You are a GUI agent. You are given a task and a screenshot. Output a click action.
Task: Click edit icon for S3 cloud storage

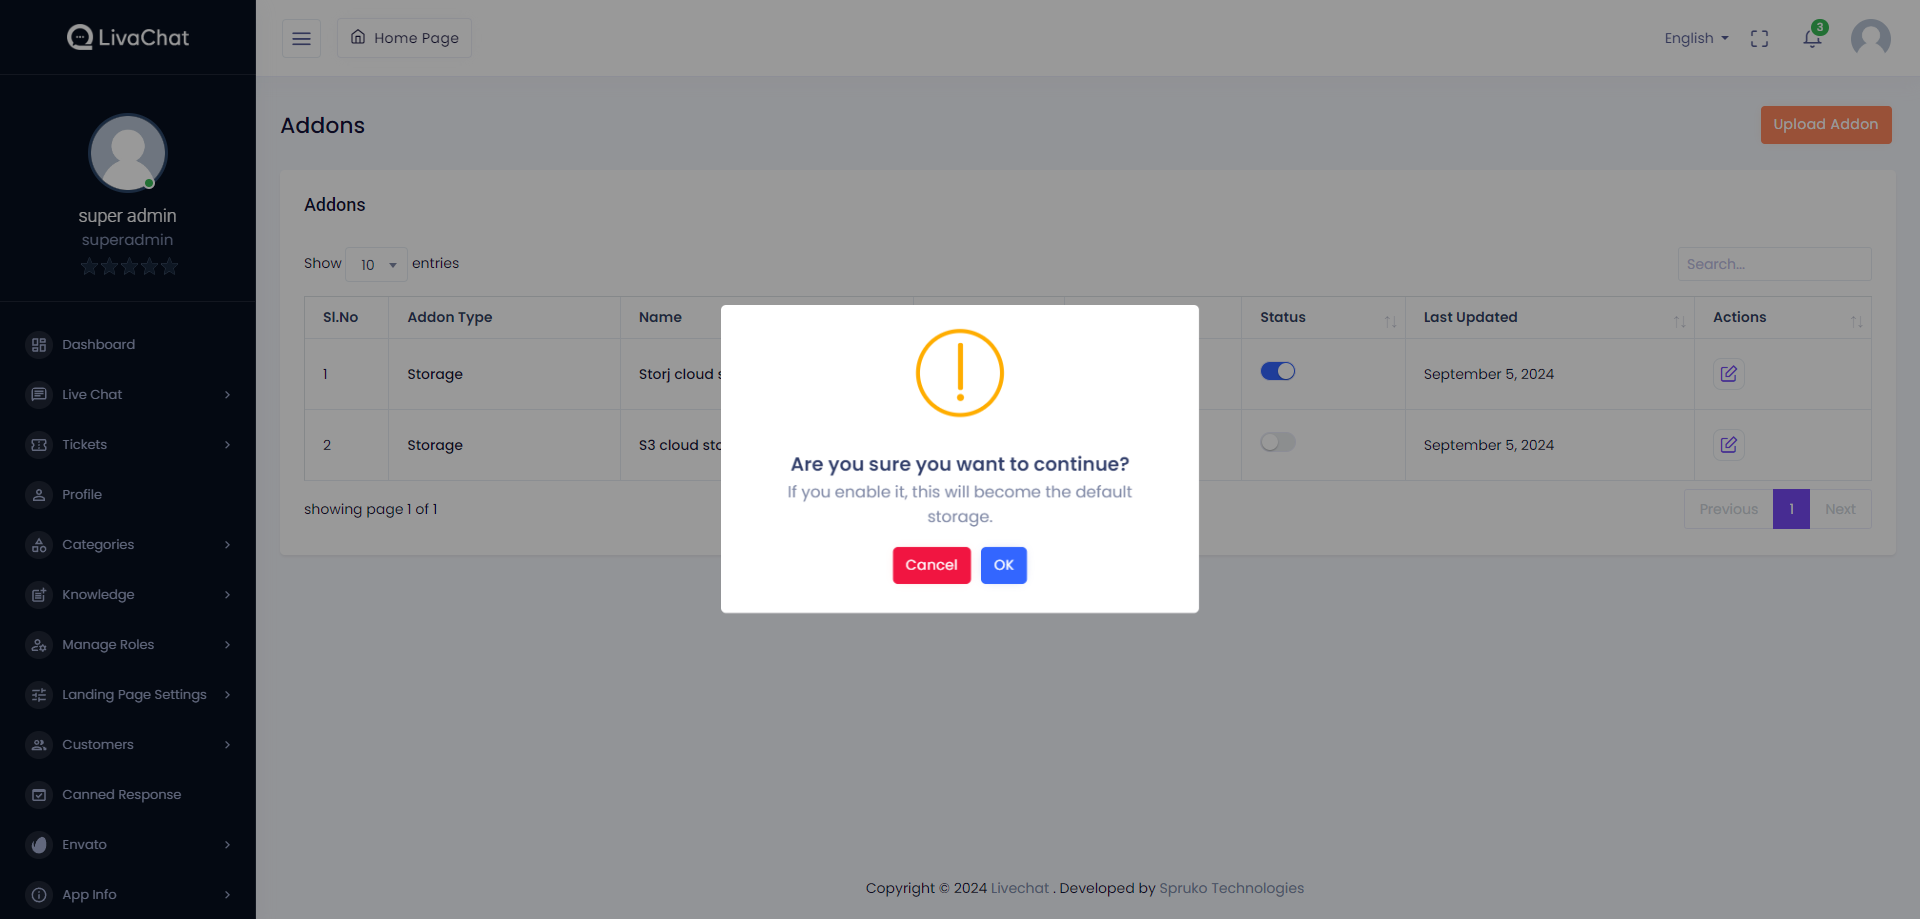tap(1728, 445)
